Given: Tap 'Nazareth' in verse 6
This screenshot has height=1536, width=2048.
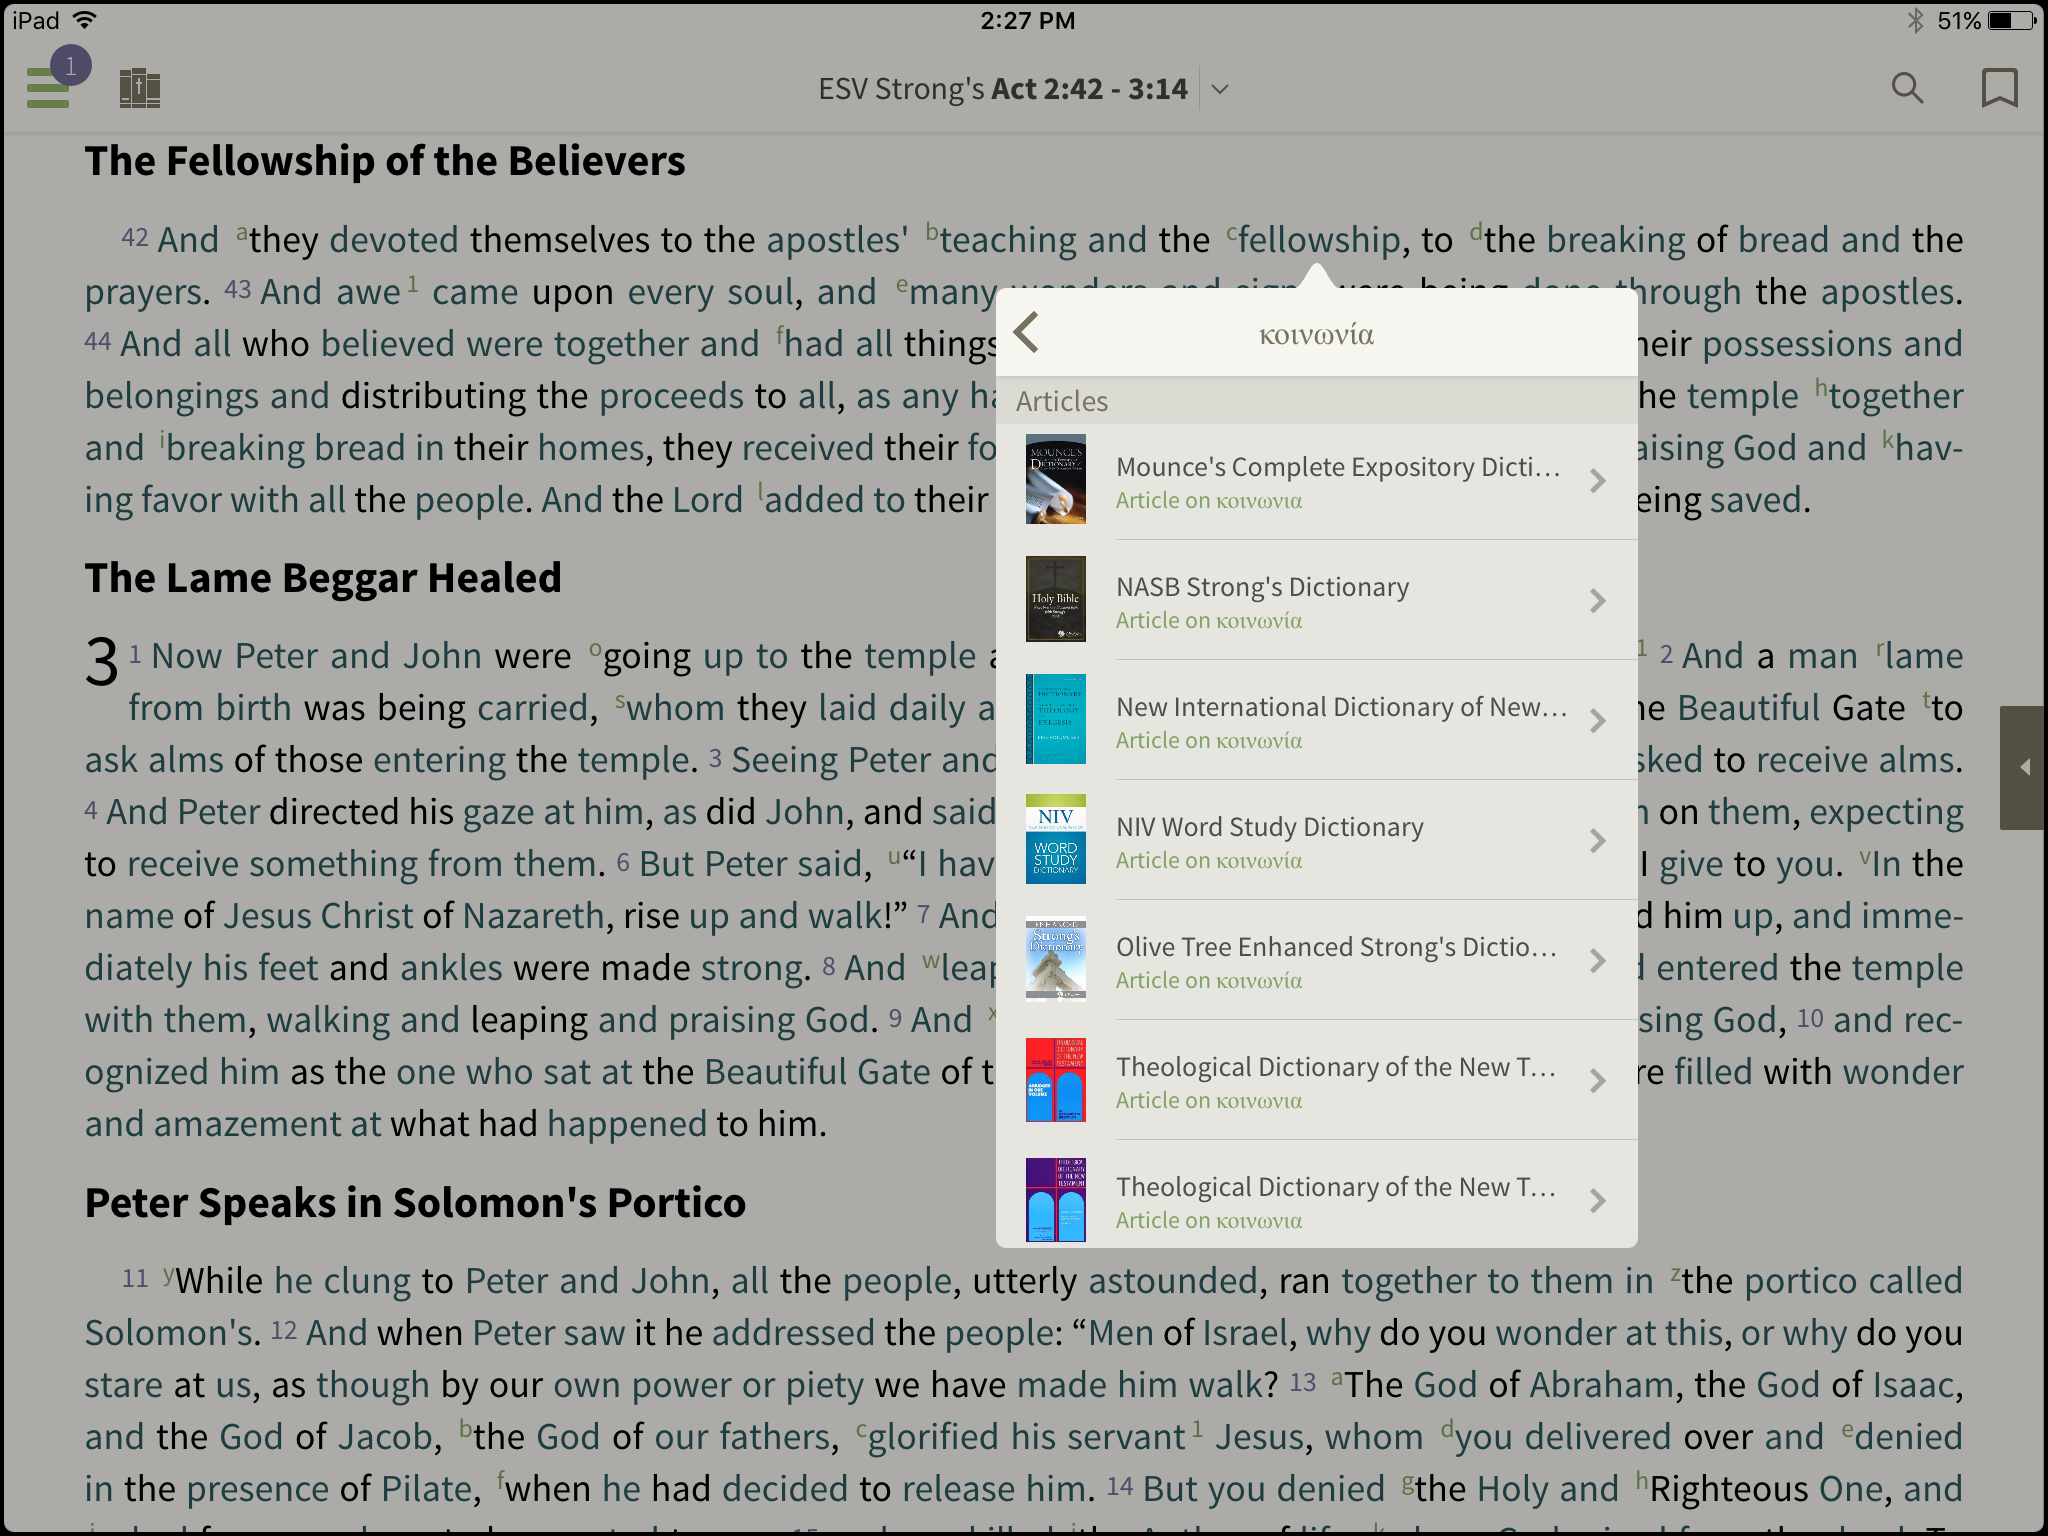Looking at the screenshot, I should pos(533,916).
